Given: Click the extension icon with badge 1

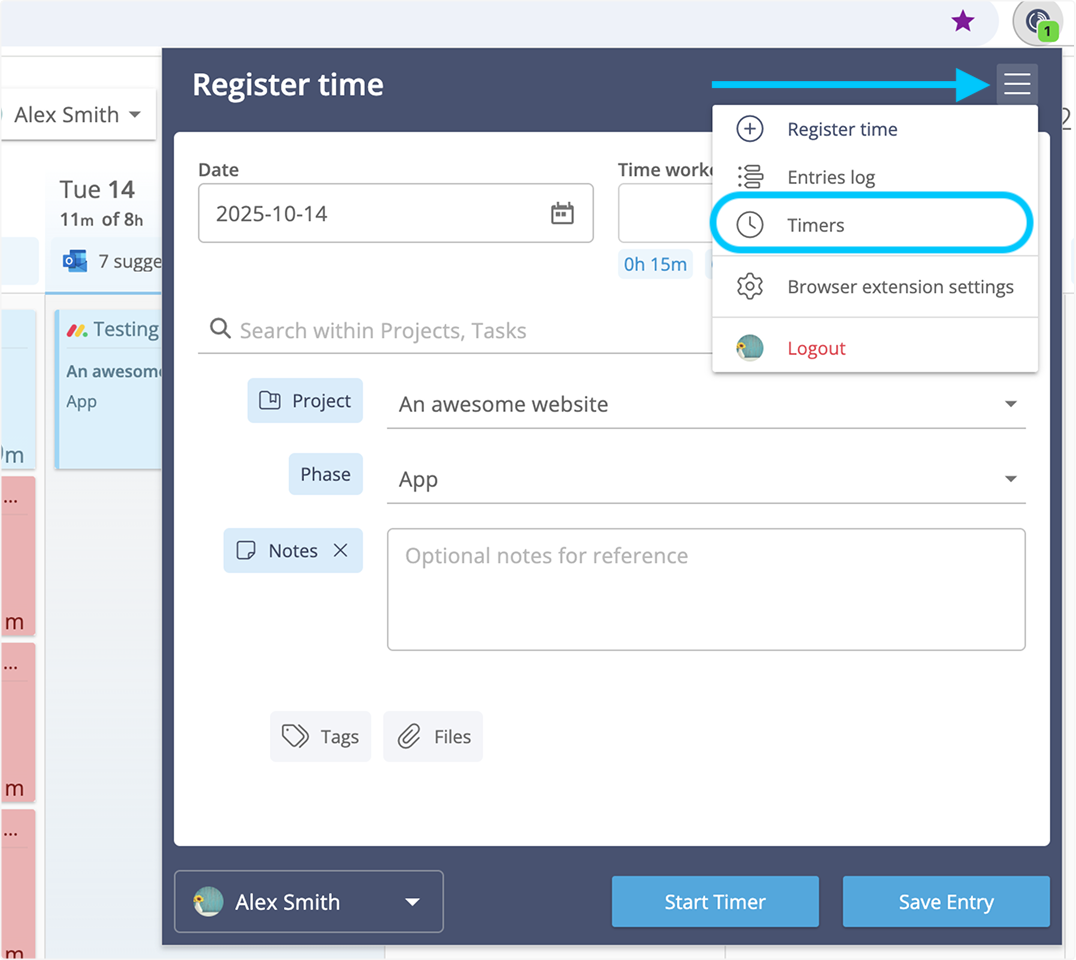Looking at the screenshot, I should [x=1037, y=22].
